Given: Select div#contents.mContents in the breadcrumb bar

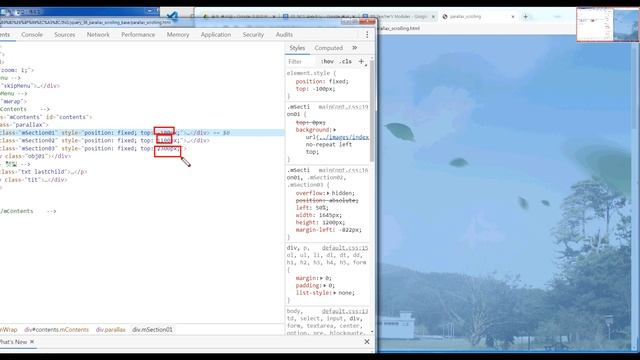Looking at the screenshot, I should [56, 329].
